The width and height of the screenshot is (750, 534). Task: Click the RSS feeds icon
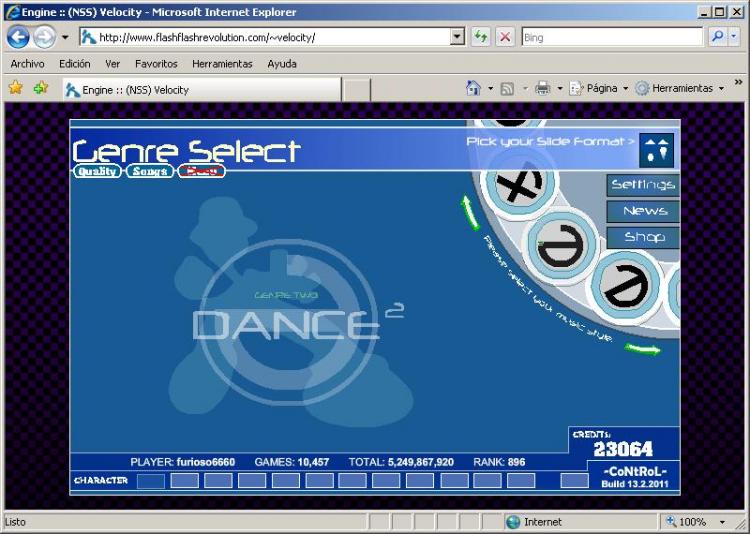[507, 89]
